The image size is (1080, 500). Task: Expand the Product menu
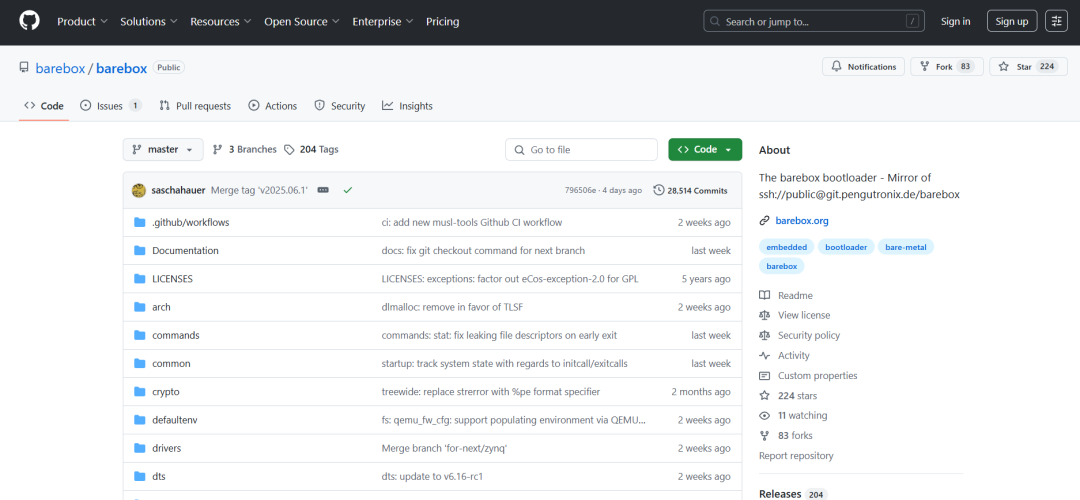tap(82, 21)
